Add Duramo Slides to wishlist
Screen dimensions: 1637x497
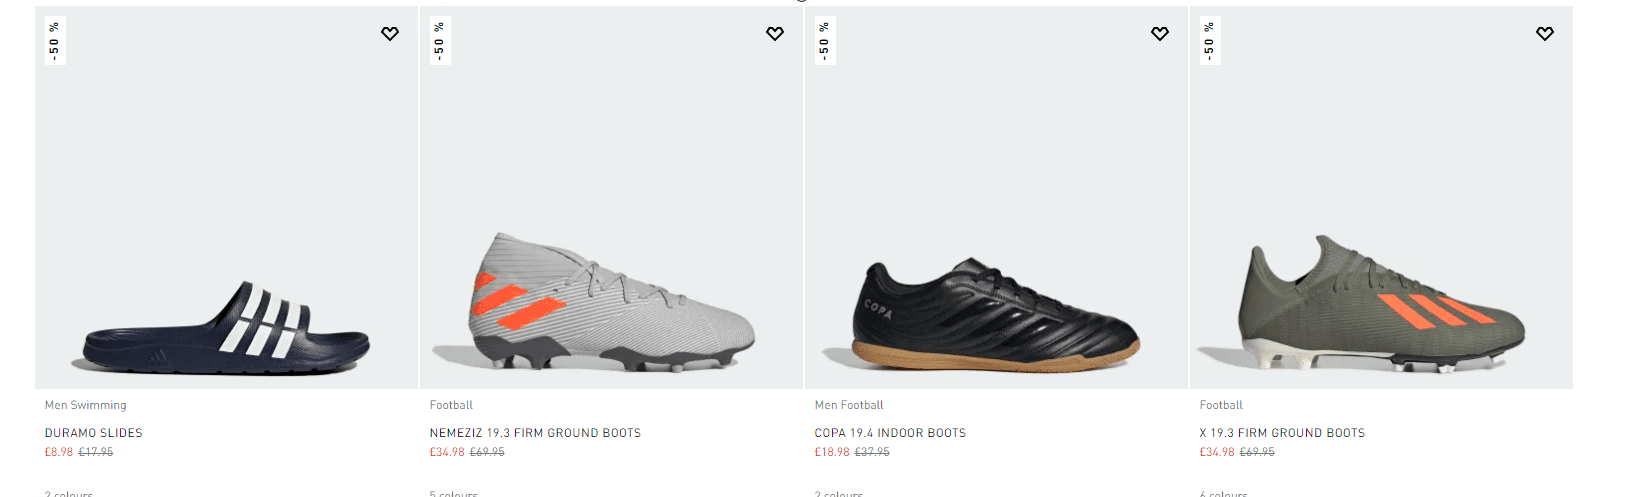(390, 34)
